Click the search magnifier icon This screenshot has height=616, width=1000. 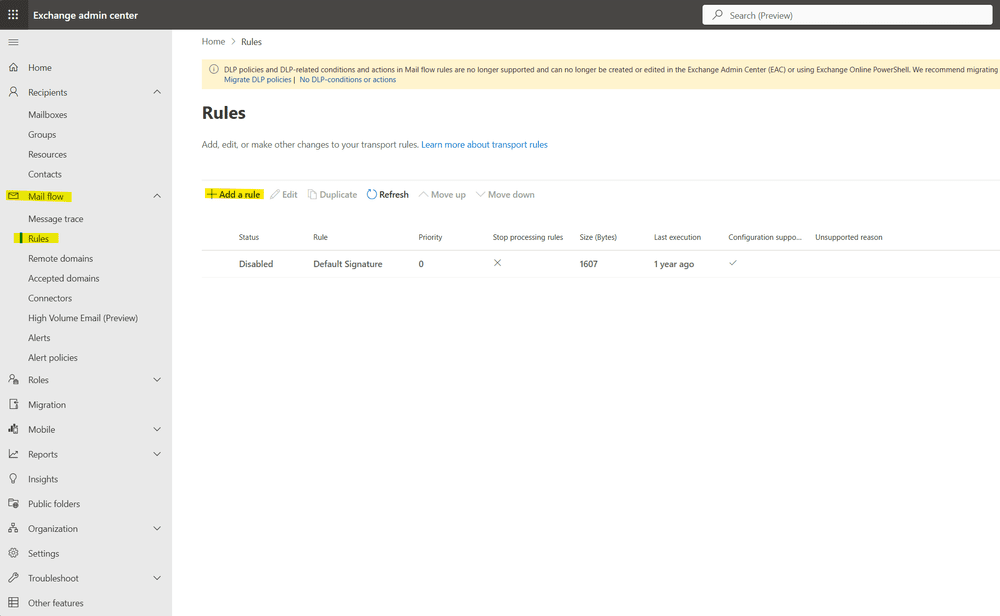pyautogui.click(x=717, y=15)
